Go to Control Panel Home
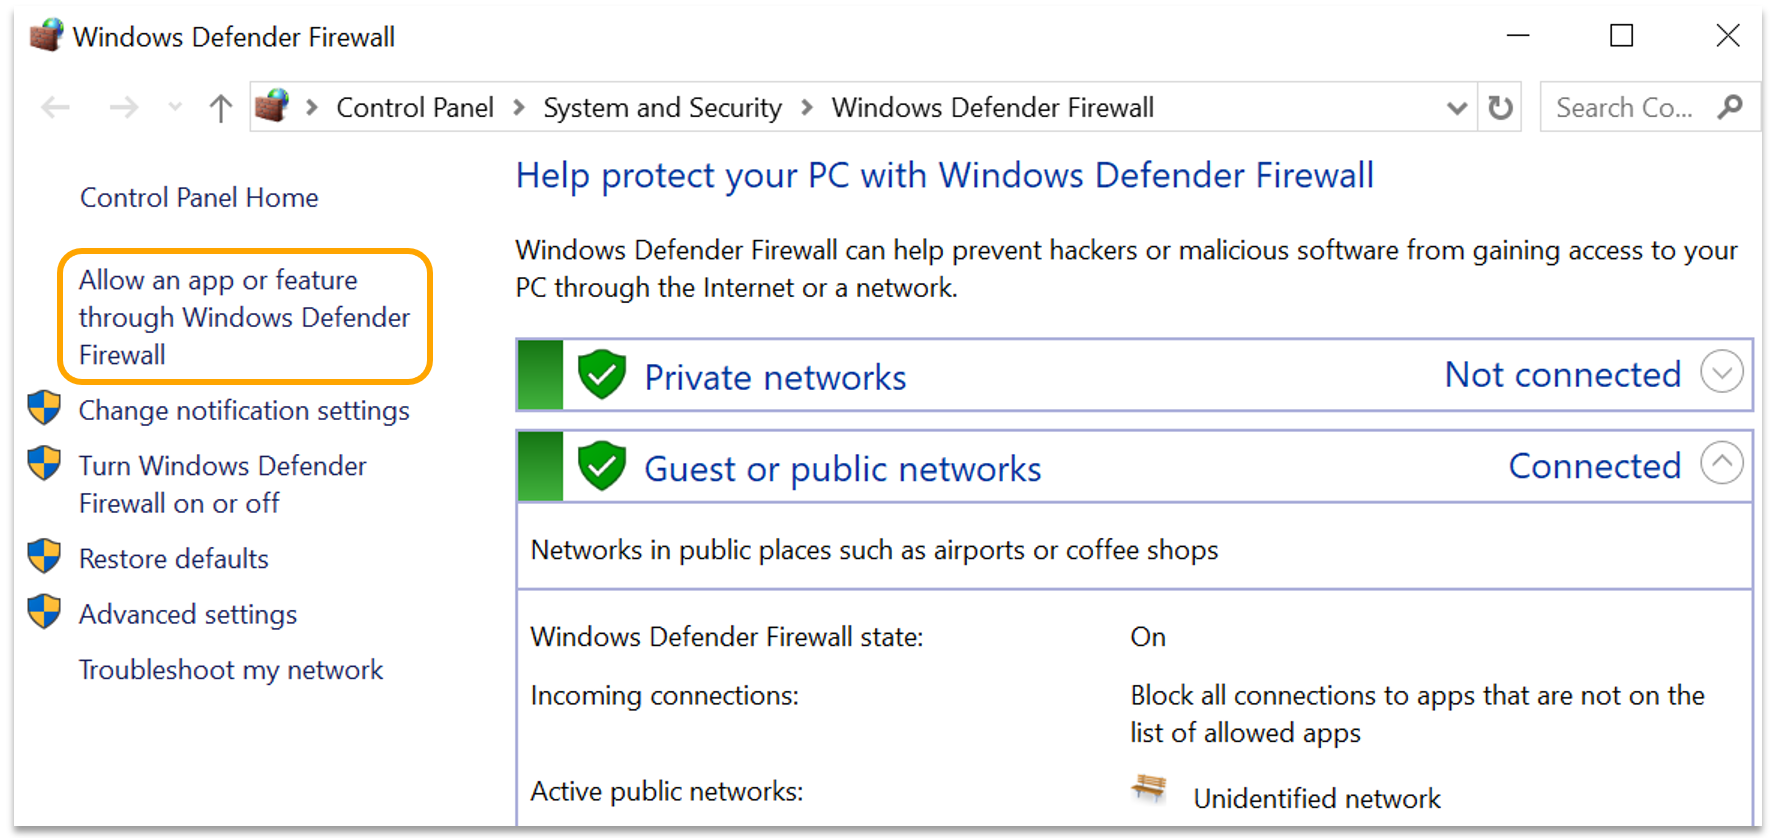 (x=199, y=198)
